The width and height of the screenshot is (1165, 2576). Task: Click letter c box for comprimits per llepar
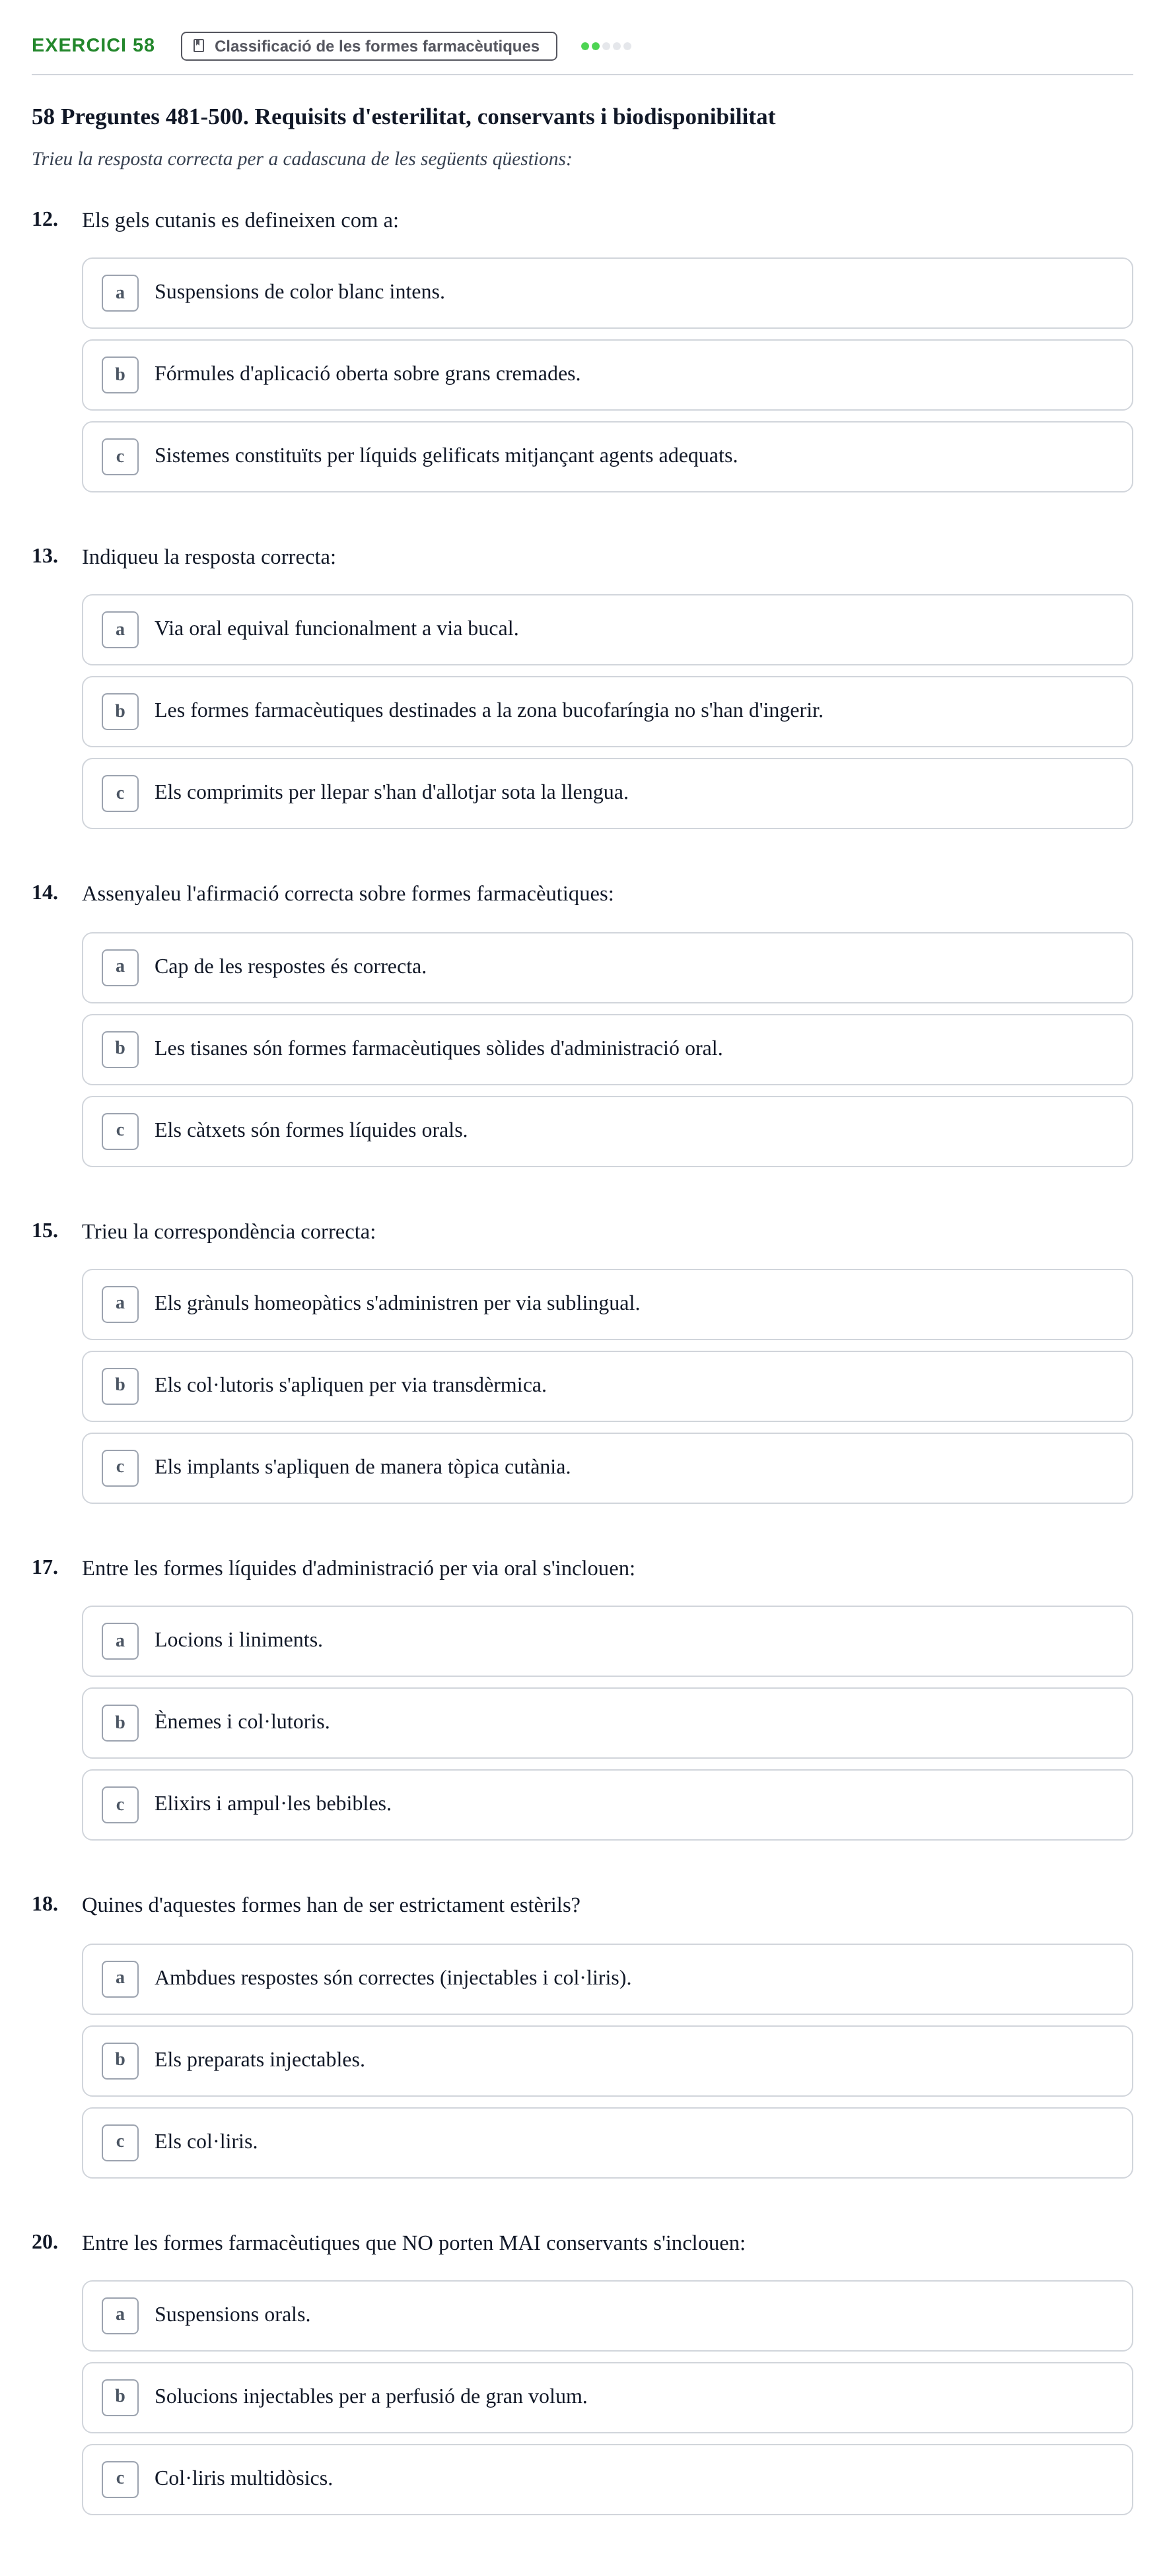[x=120, y=794]
